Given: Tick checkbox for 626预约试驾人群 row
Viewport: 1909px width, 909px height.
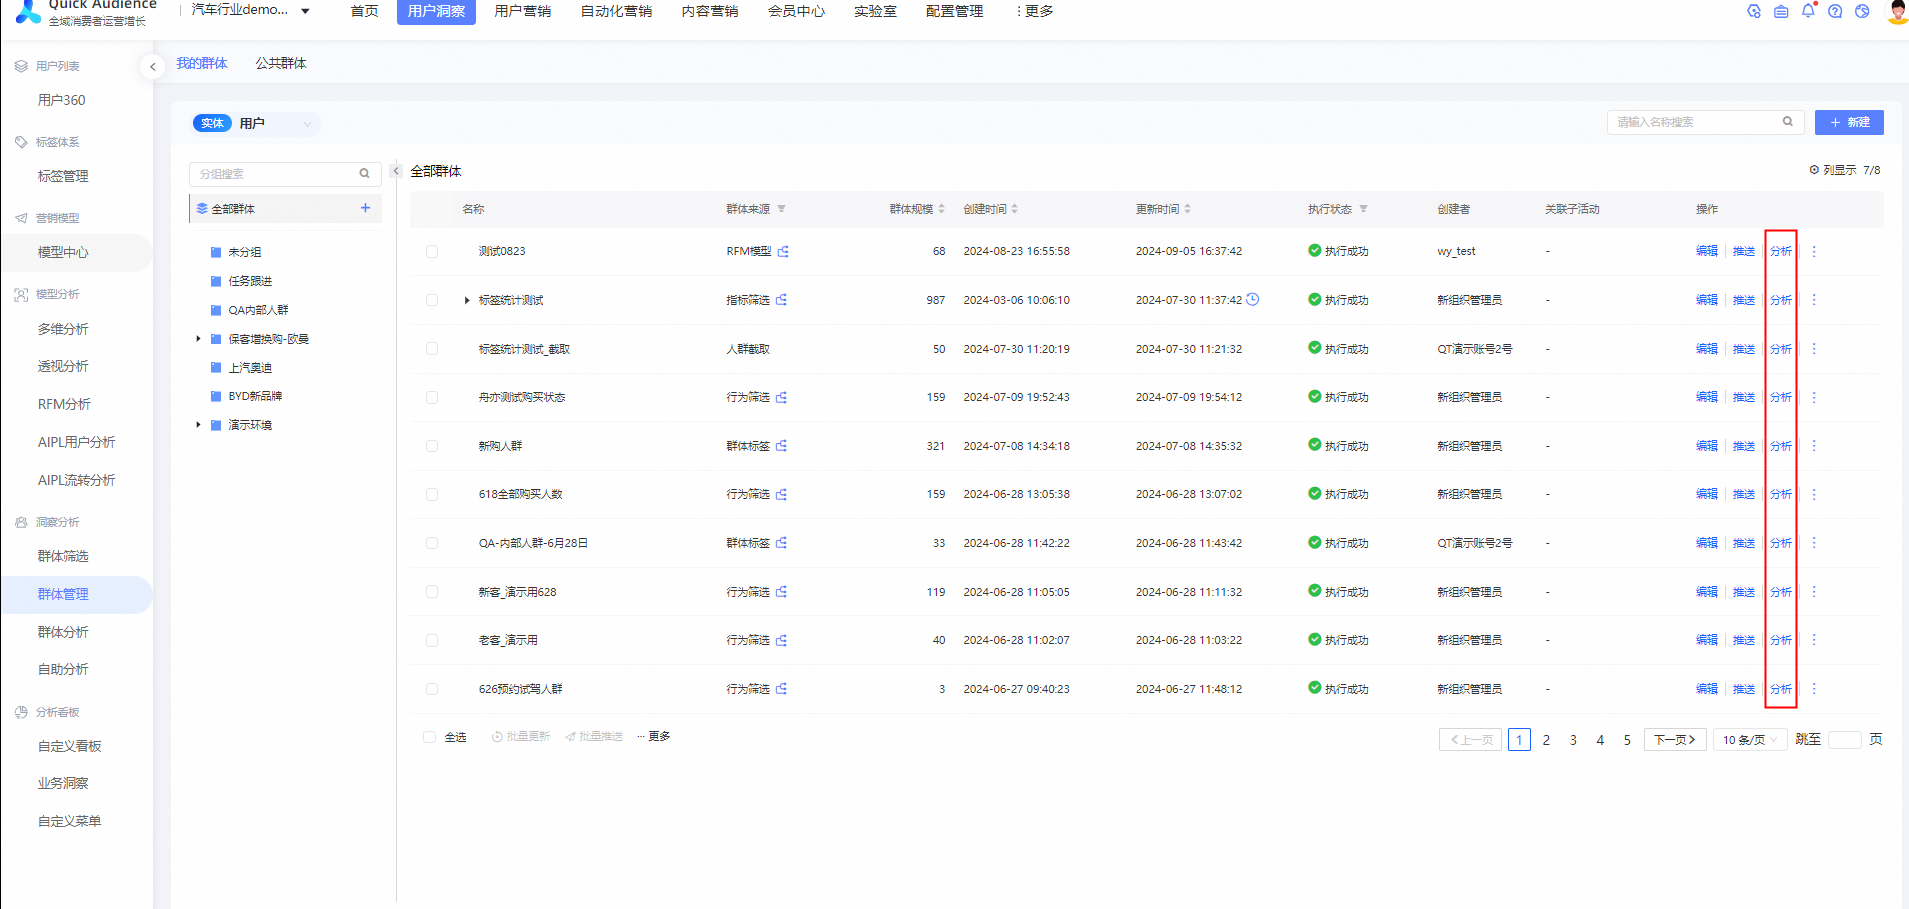Looking at the screenshot, I should (432, 689).
